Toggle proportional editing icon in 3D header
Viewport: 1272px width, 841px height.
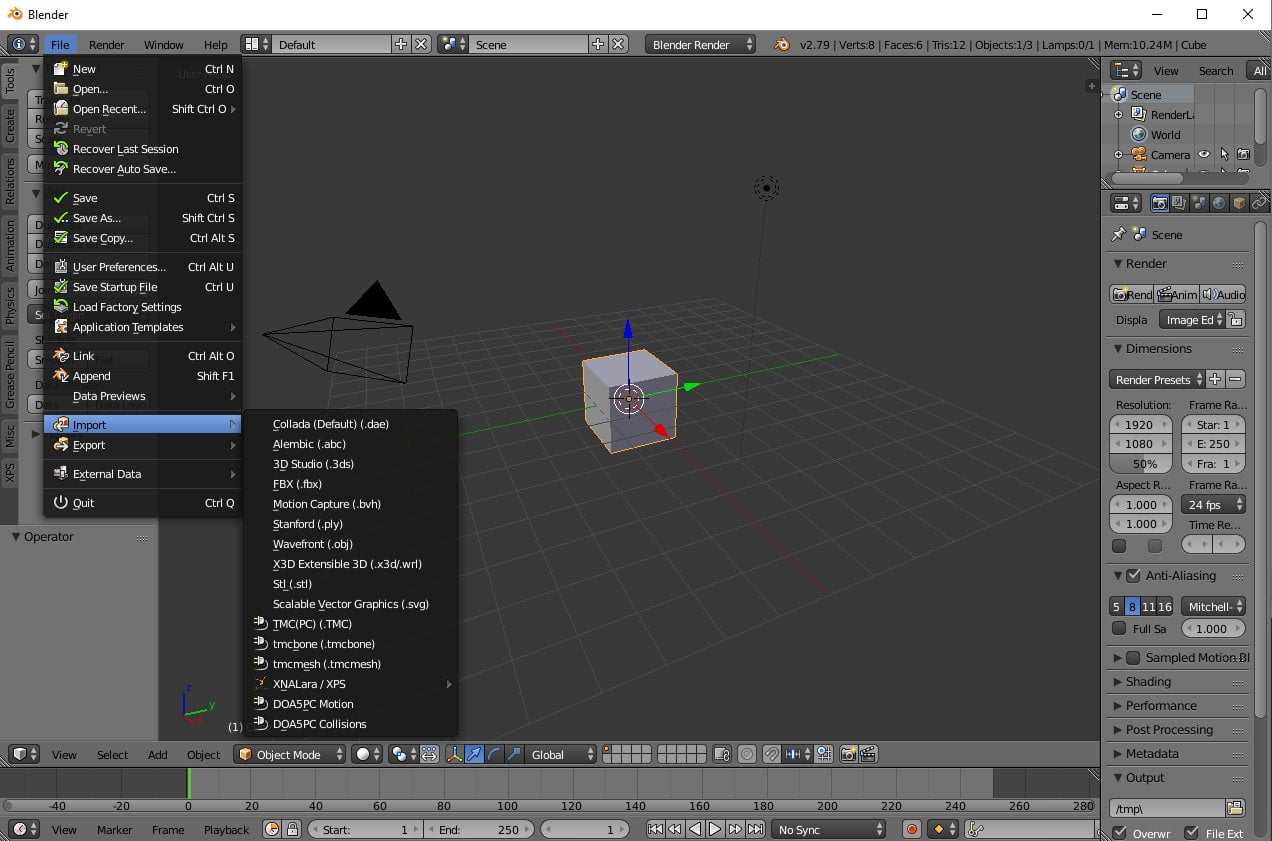pyautogui.click(x=747, y=755)
